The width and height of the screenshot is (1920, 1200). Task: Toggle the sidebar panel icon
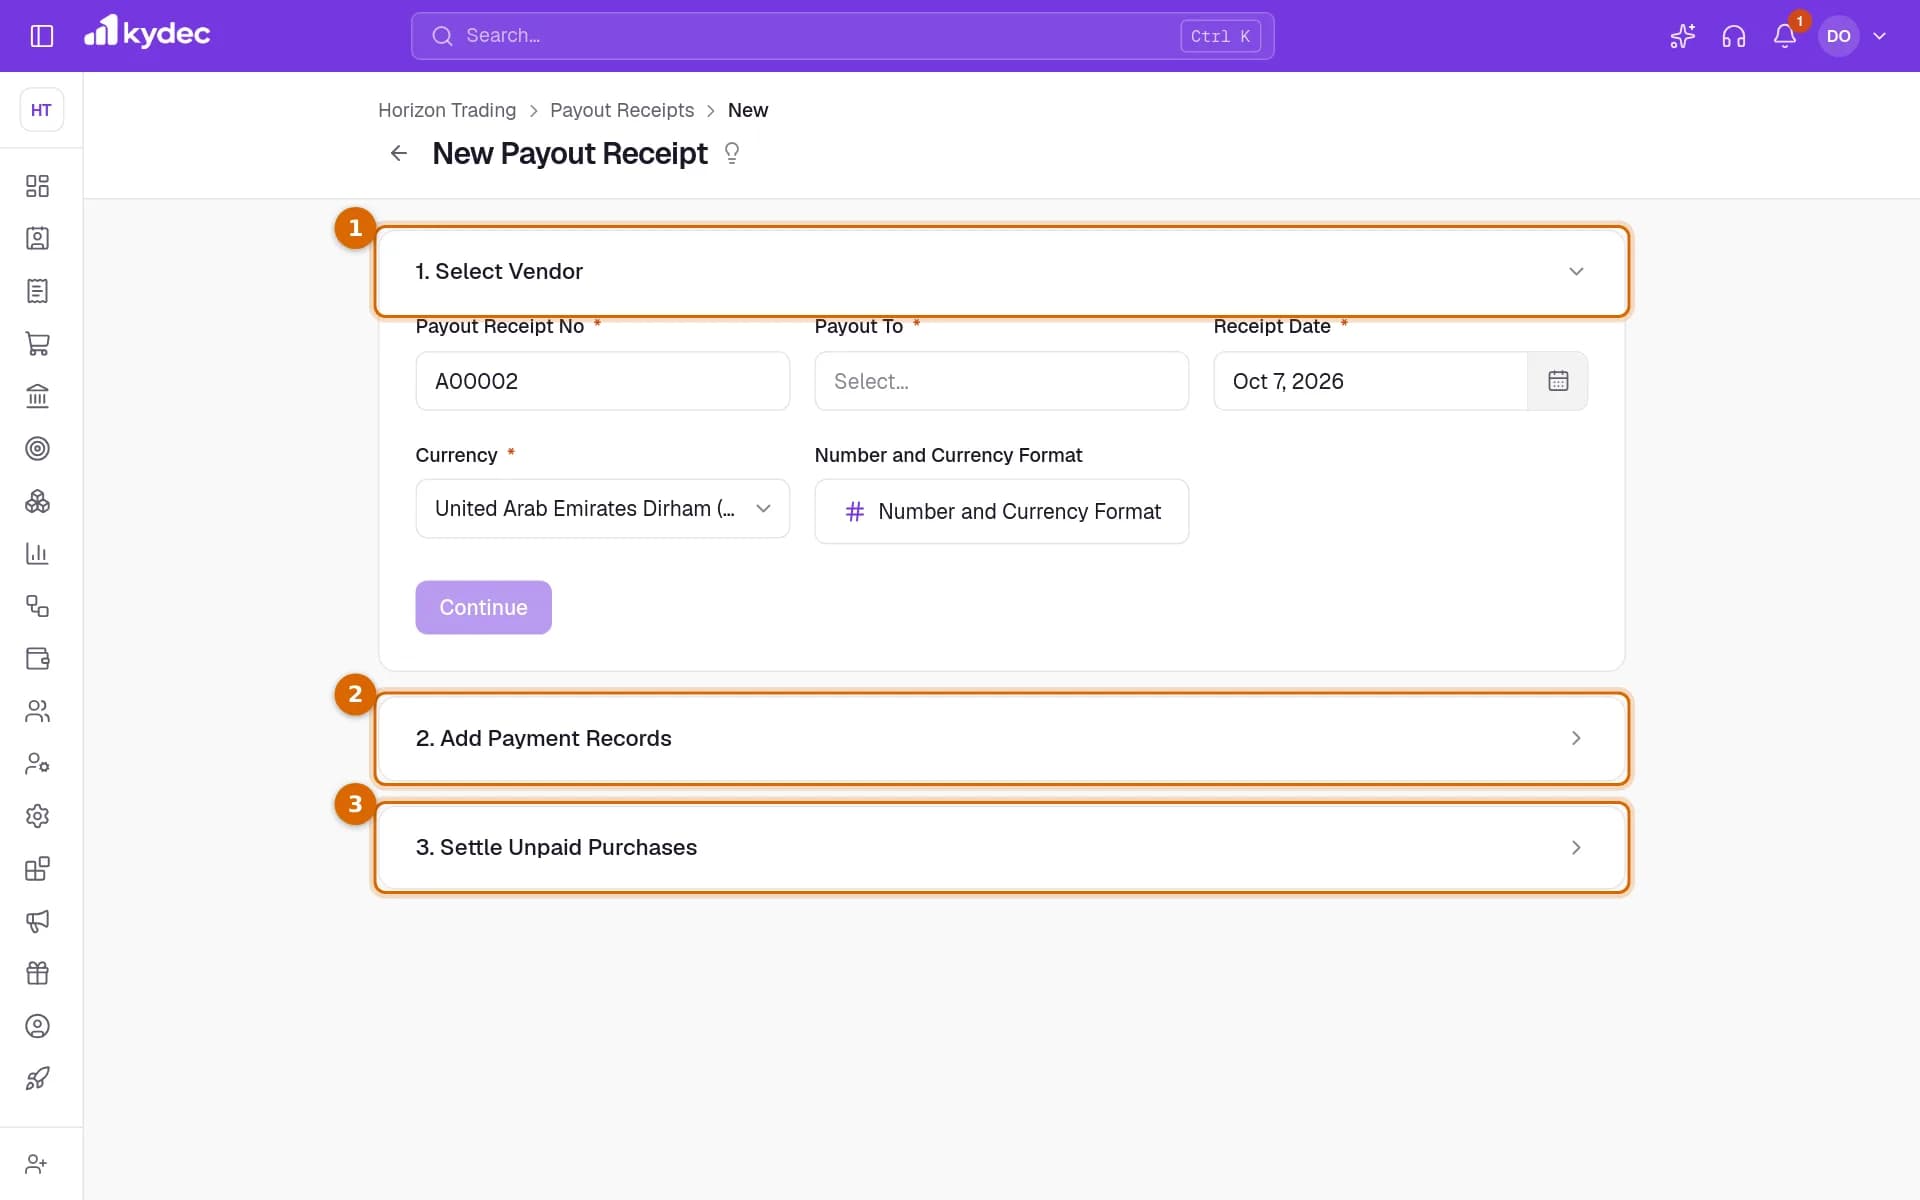[42, 36]
